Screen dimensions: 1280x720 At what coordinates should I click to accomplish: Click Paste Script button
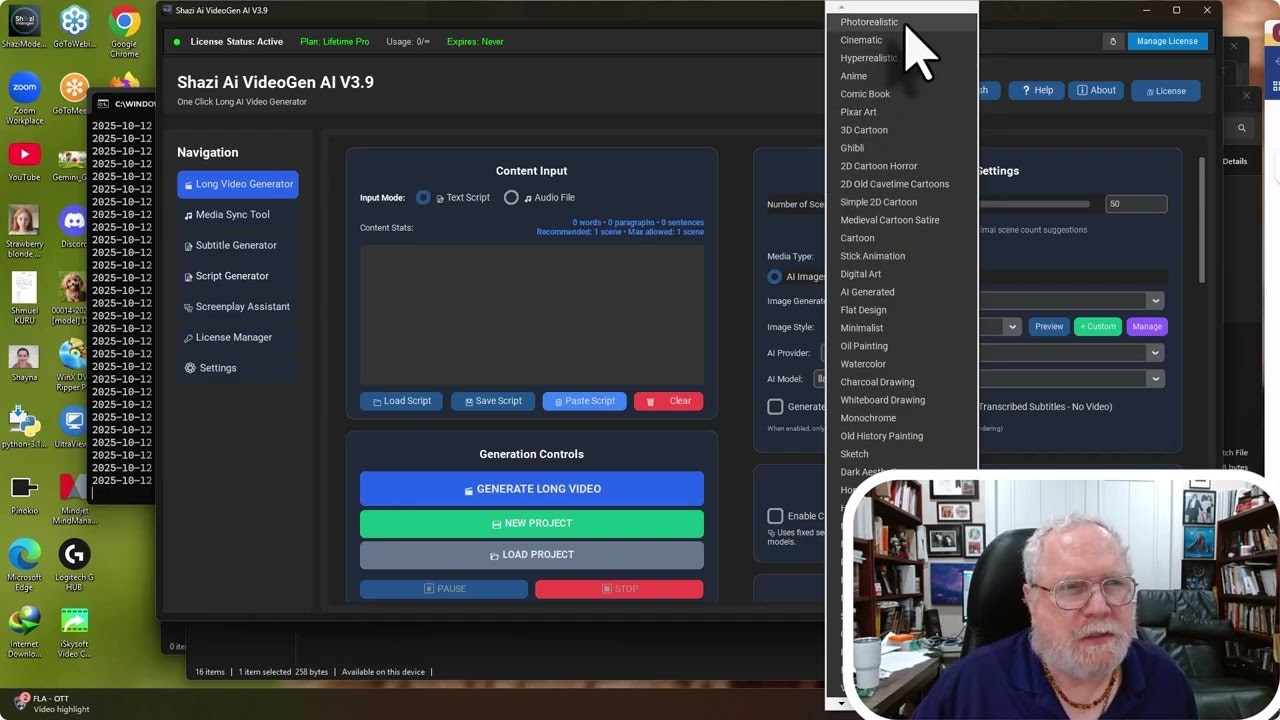(x=585, y=401)
